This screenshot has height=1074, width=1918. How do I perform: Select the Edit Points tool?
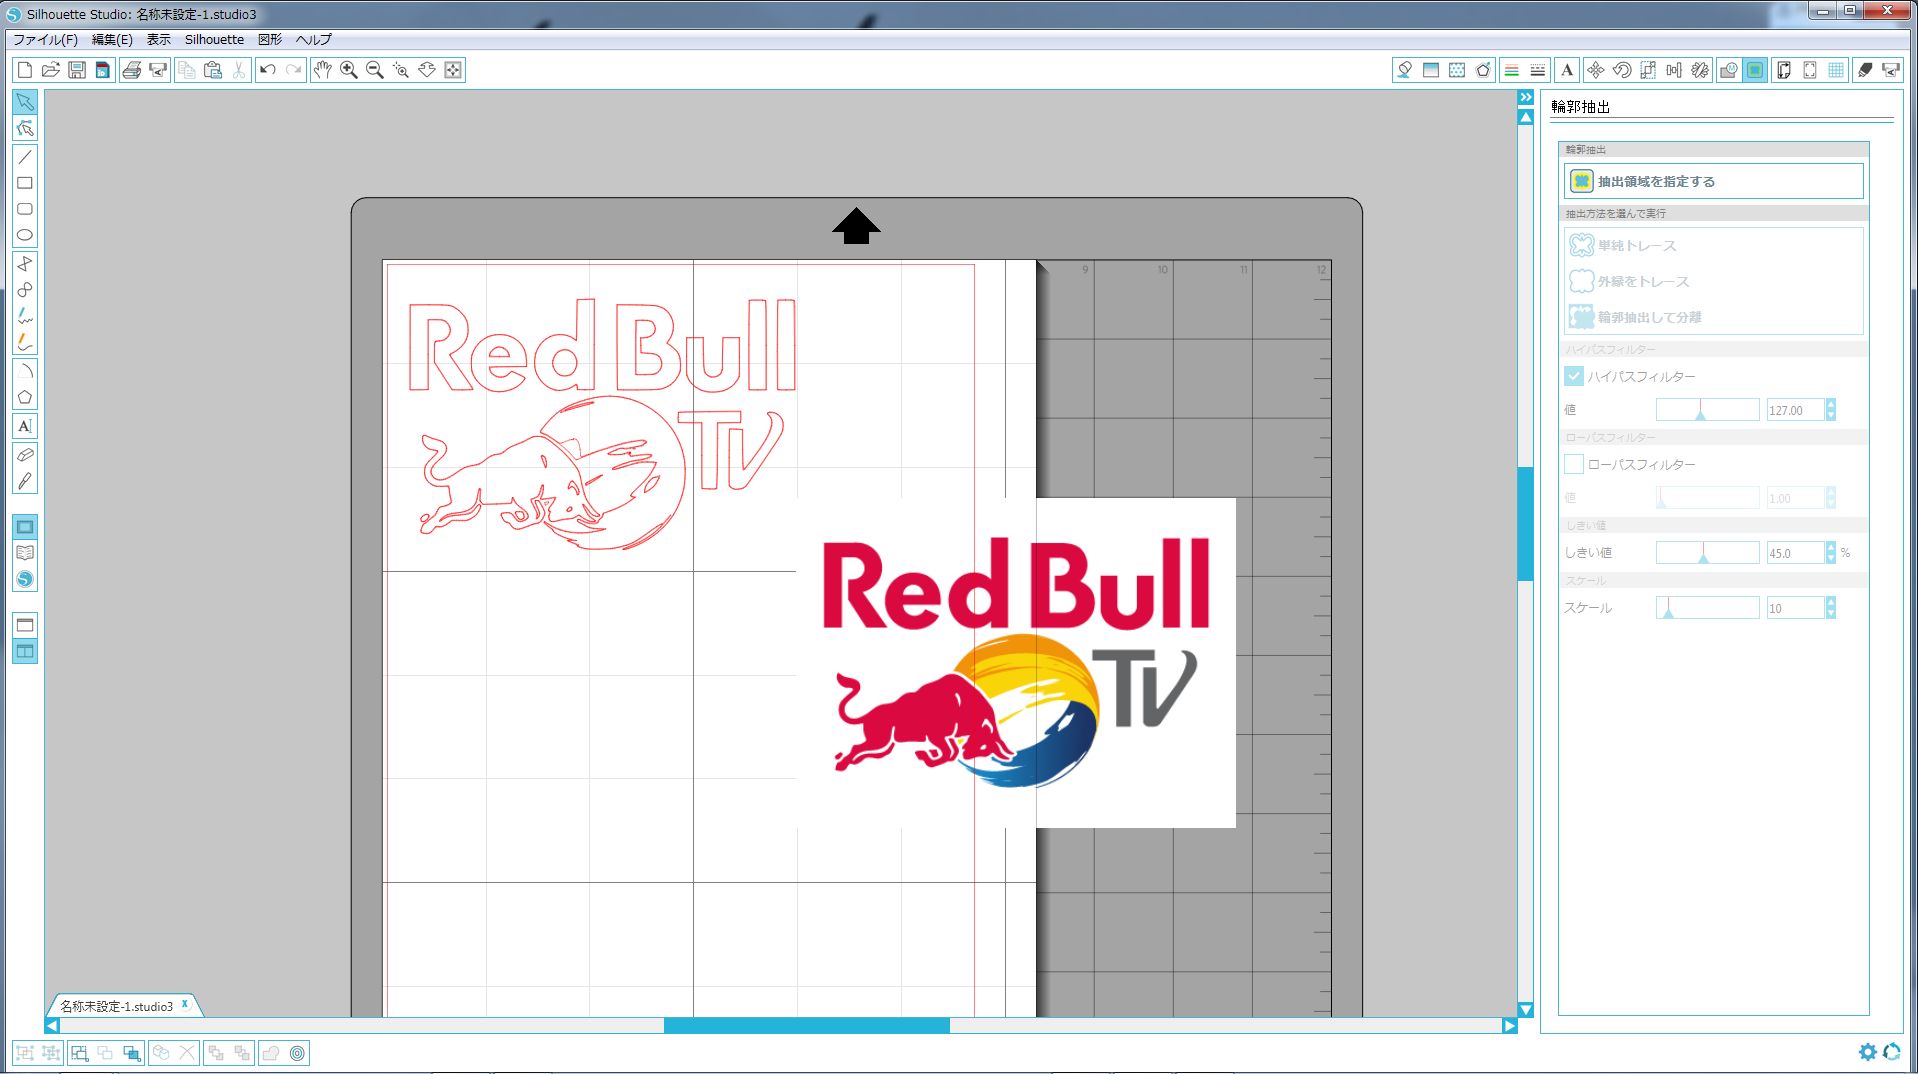pos(25,128)
